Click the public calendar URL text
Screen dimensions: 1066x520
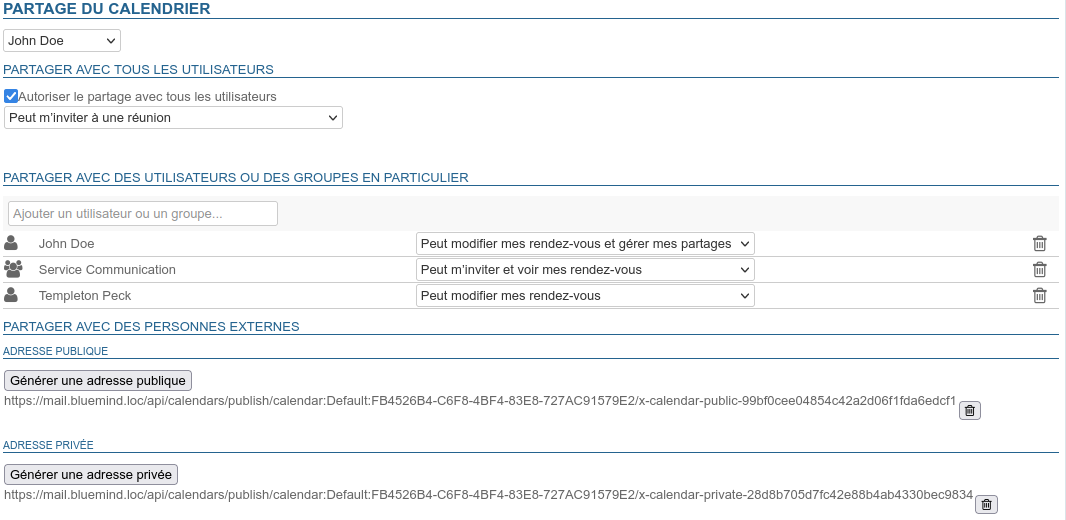480,400
